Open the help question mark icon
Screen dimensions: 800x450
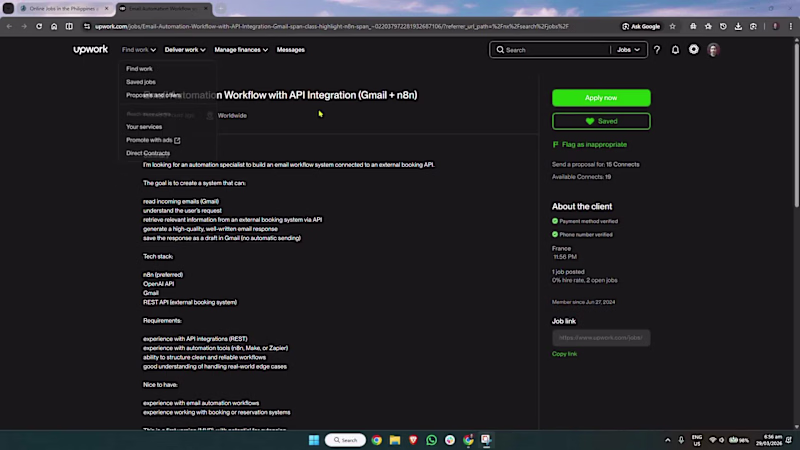pos(657,50)
